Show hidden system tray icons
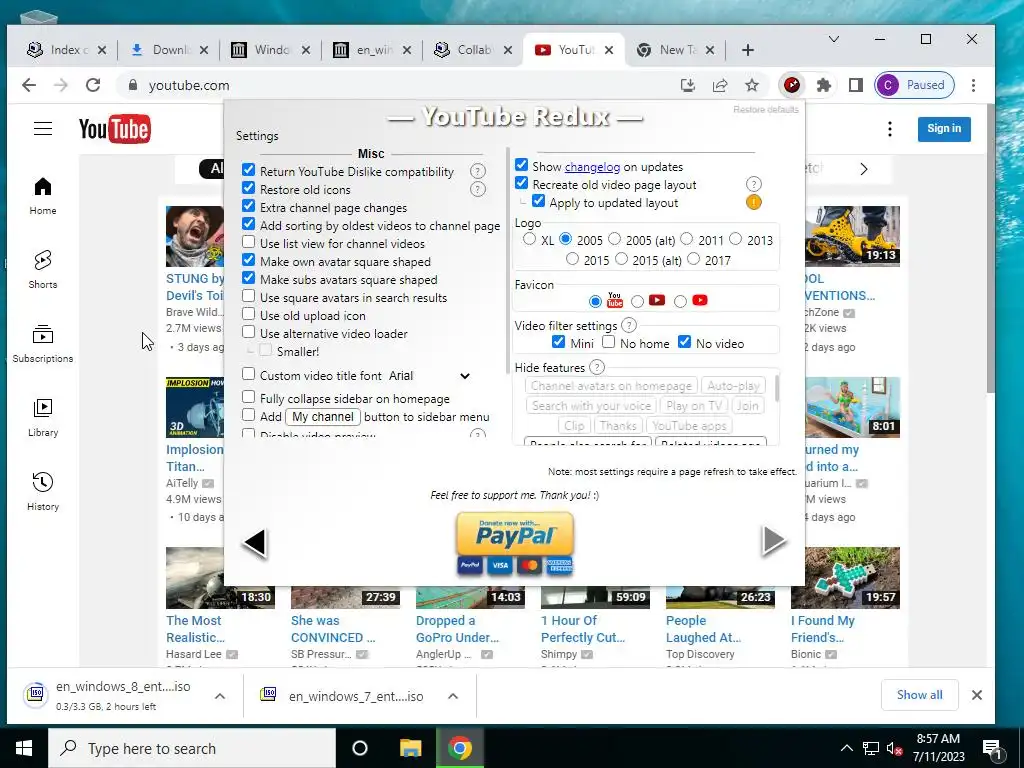 [846, 748]
